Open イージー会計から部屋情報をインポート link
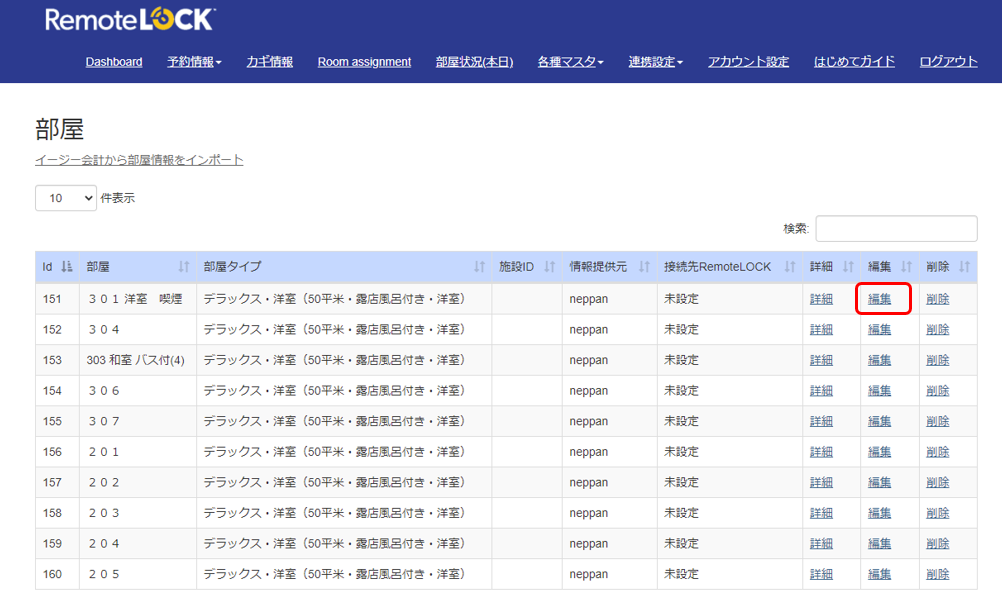 click(139, 160)
